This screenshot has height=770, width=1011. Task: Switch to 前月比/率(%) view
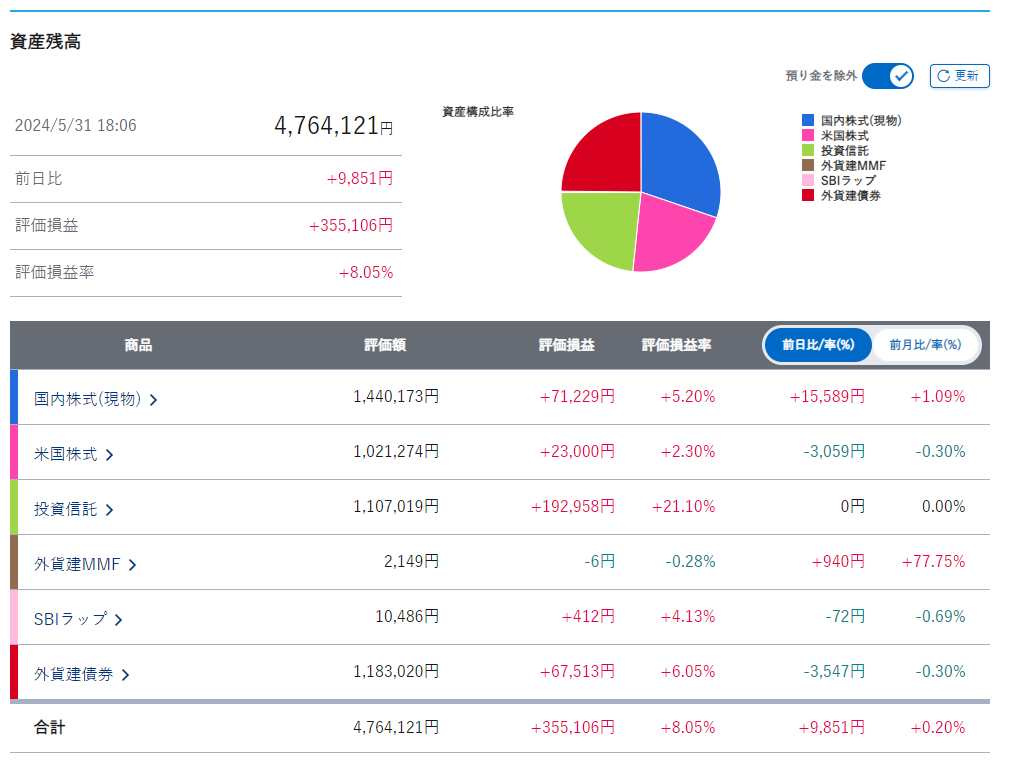coord(925,345)
